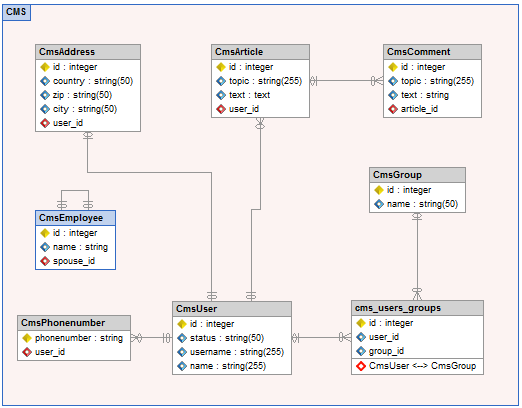Select the blue diamond icon next to zip
Viewport: 522px width, 408px height.
[45, 95]
